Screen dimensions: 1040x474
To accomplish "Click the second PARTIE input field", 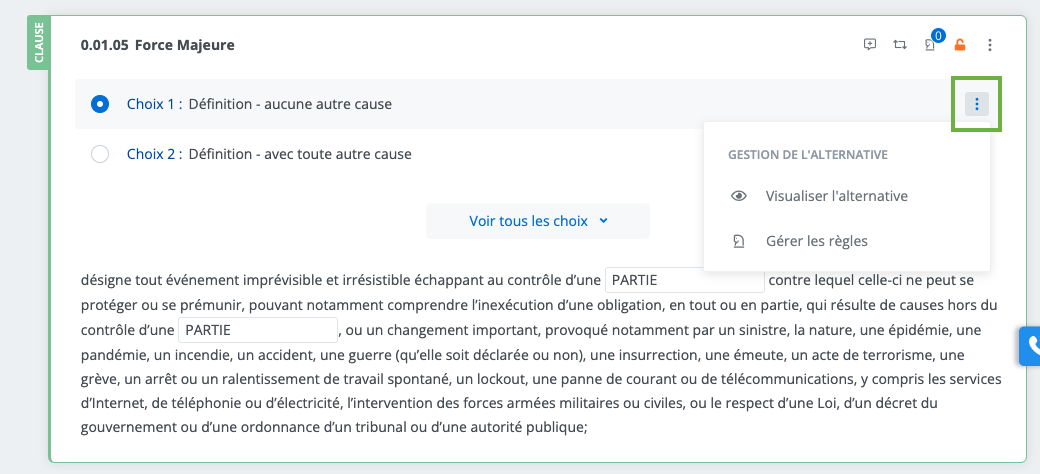I will click(258, 330).
